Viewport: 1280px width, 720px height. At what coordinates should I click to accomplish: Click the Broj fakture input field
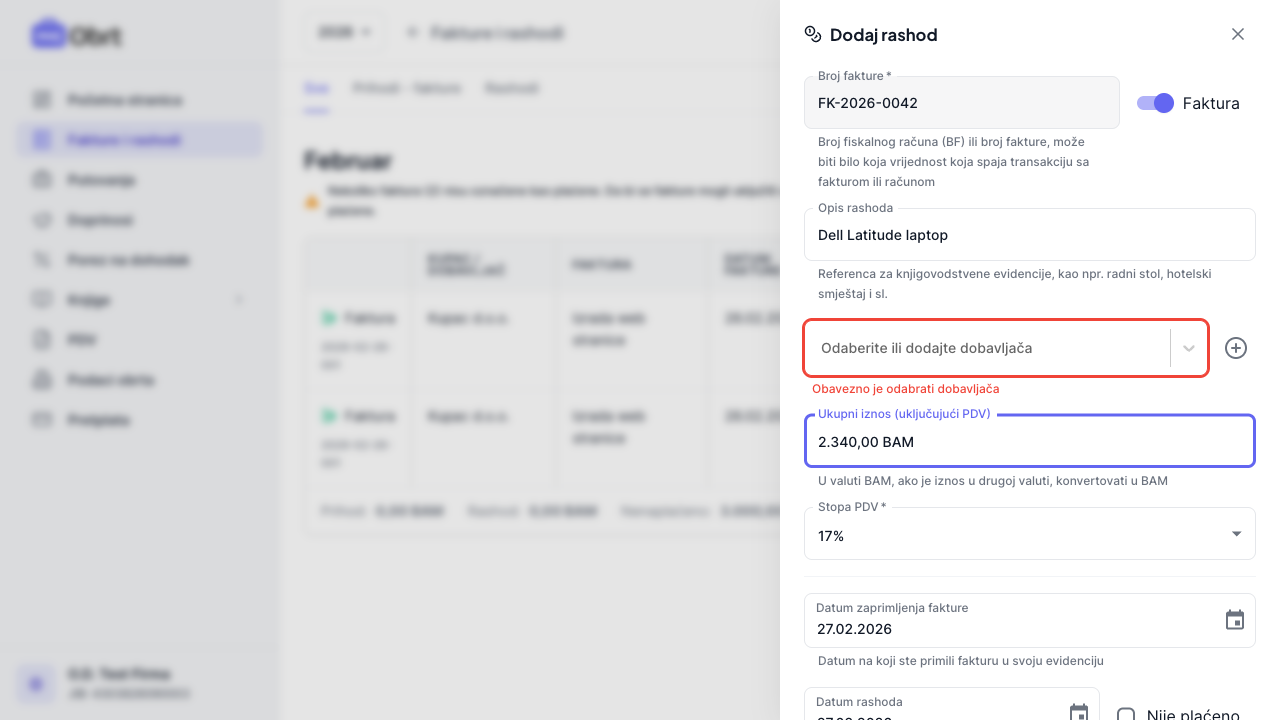961,103
